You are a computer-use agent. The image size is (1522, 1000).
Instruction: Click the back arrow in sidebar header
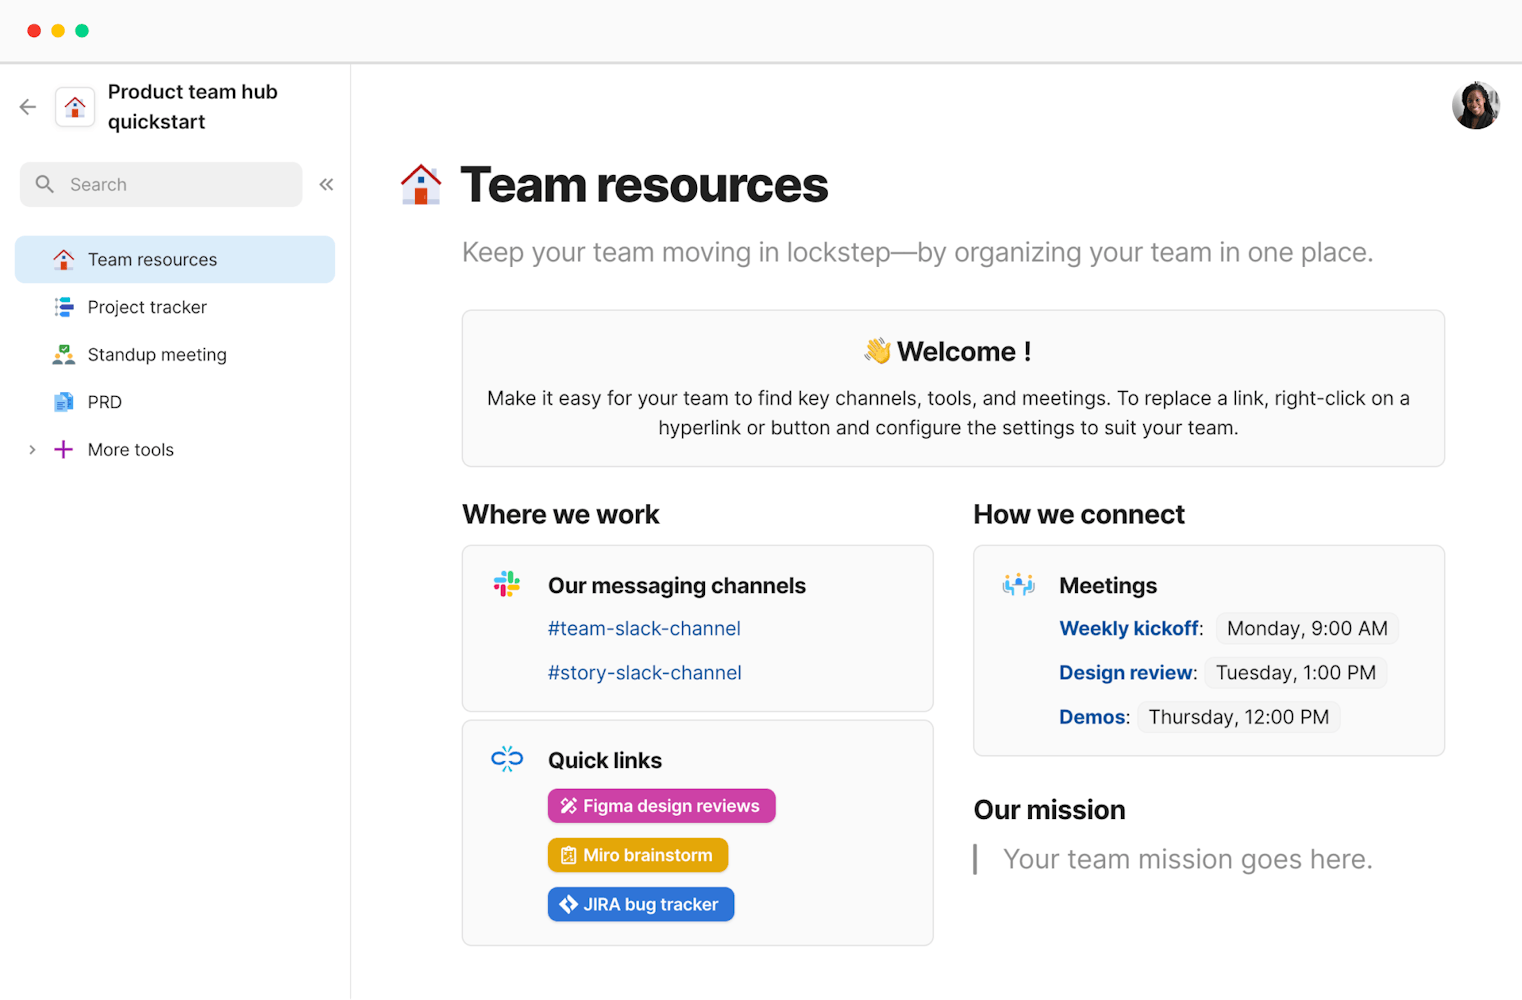tap(28, 107)
